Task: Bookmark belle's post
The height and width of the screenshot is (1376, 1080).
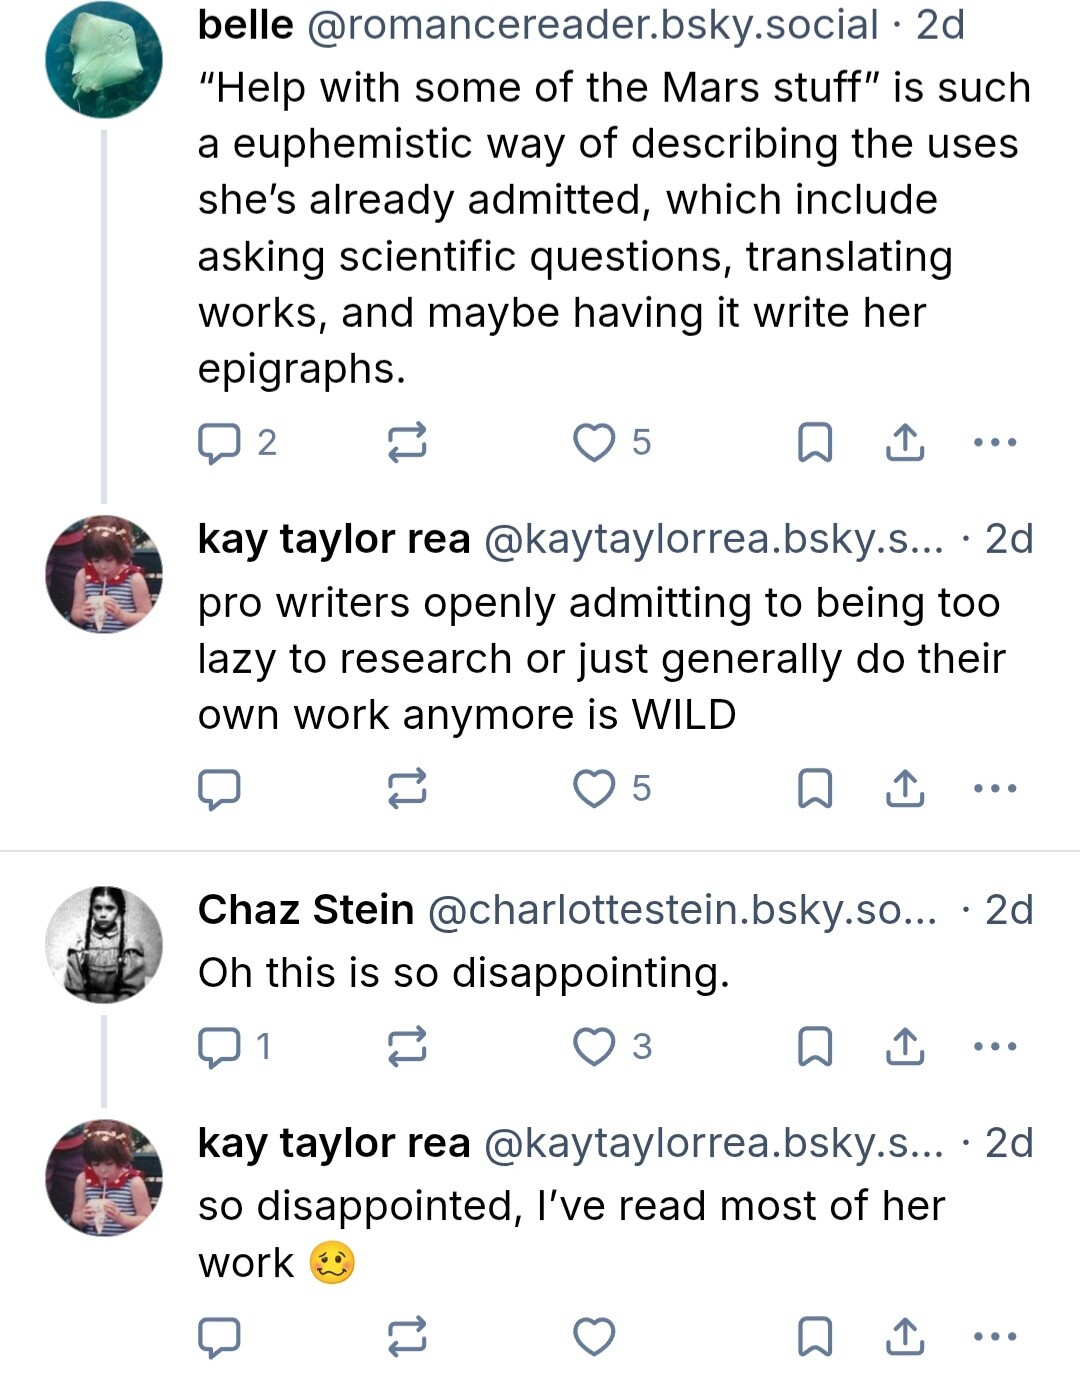Action: pos(815,442)
